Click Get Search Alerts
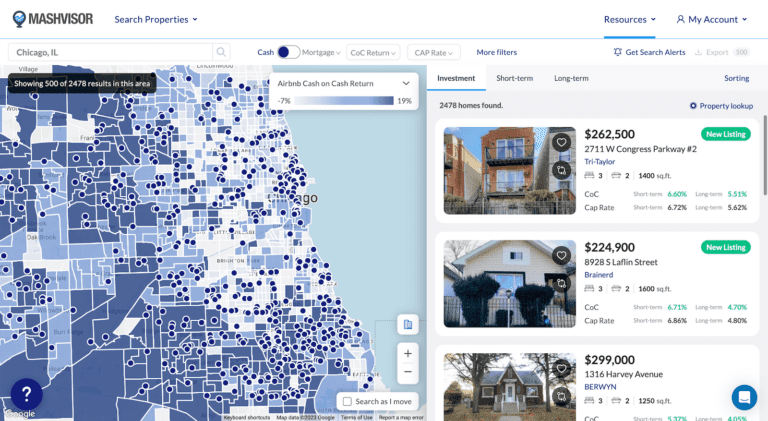The width and height of the screenshot is (768, 421). point(649,52)
